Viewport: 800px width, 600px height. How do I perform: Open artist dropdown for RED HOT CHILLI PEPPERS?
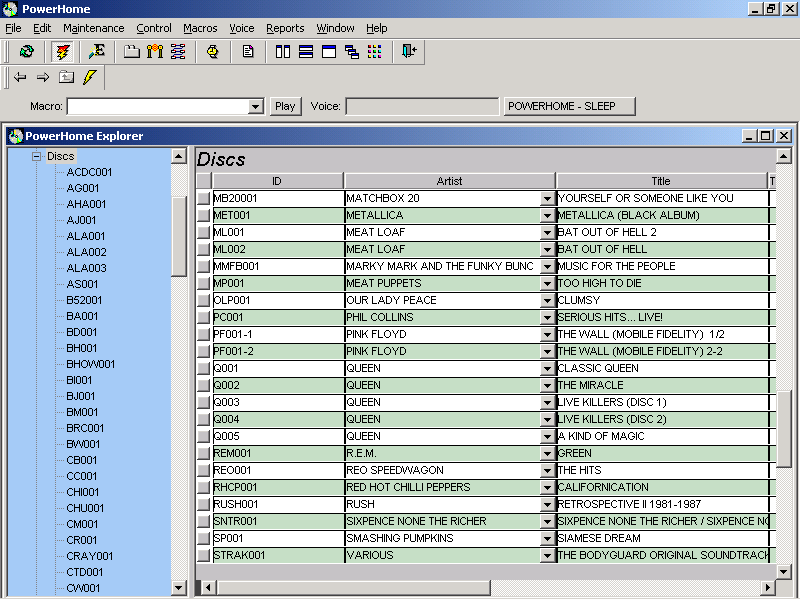click(x=547, y=487)
